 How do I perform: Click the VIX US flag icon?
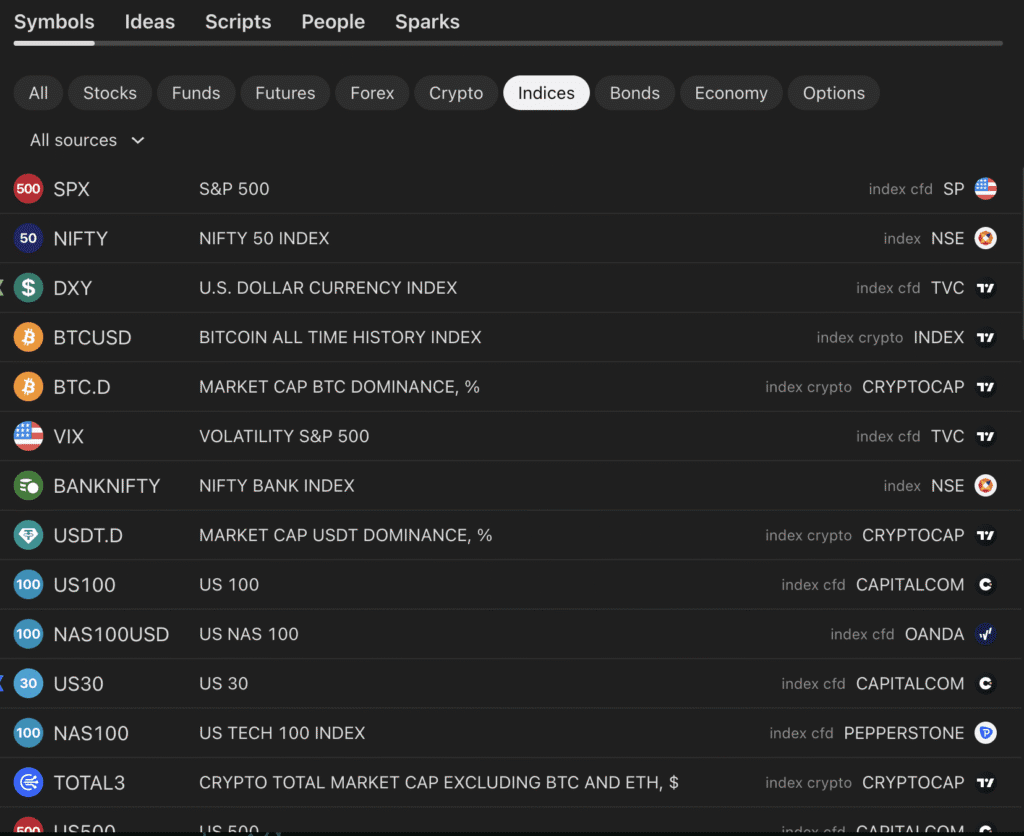pos(28,436)
